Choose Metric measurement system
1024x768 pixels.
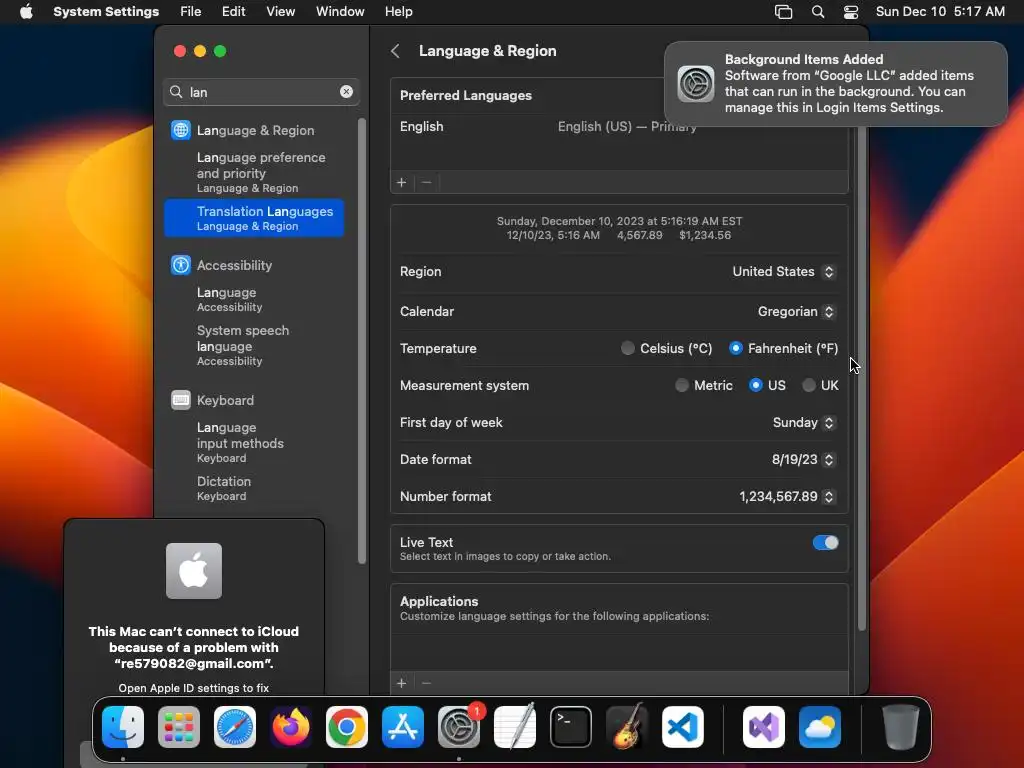(682, 385)
